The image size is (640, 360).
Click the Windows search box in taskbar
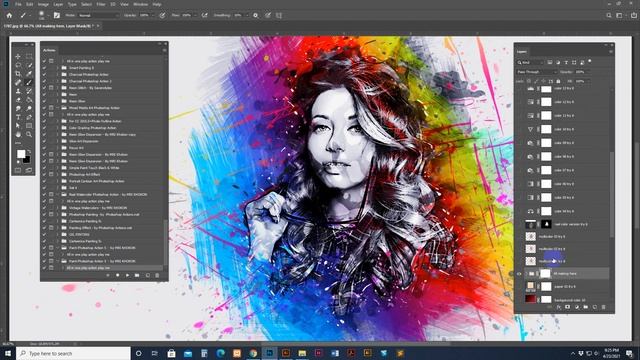click(73, 353)
